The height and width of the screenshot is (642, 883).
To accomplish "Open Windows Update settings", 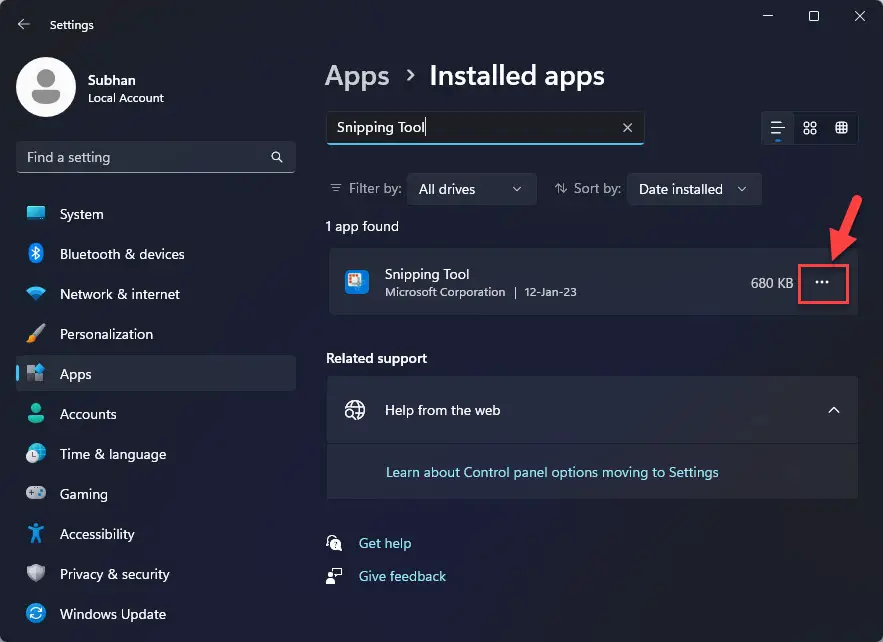I will pyautogui.click(x=156, y=614).
